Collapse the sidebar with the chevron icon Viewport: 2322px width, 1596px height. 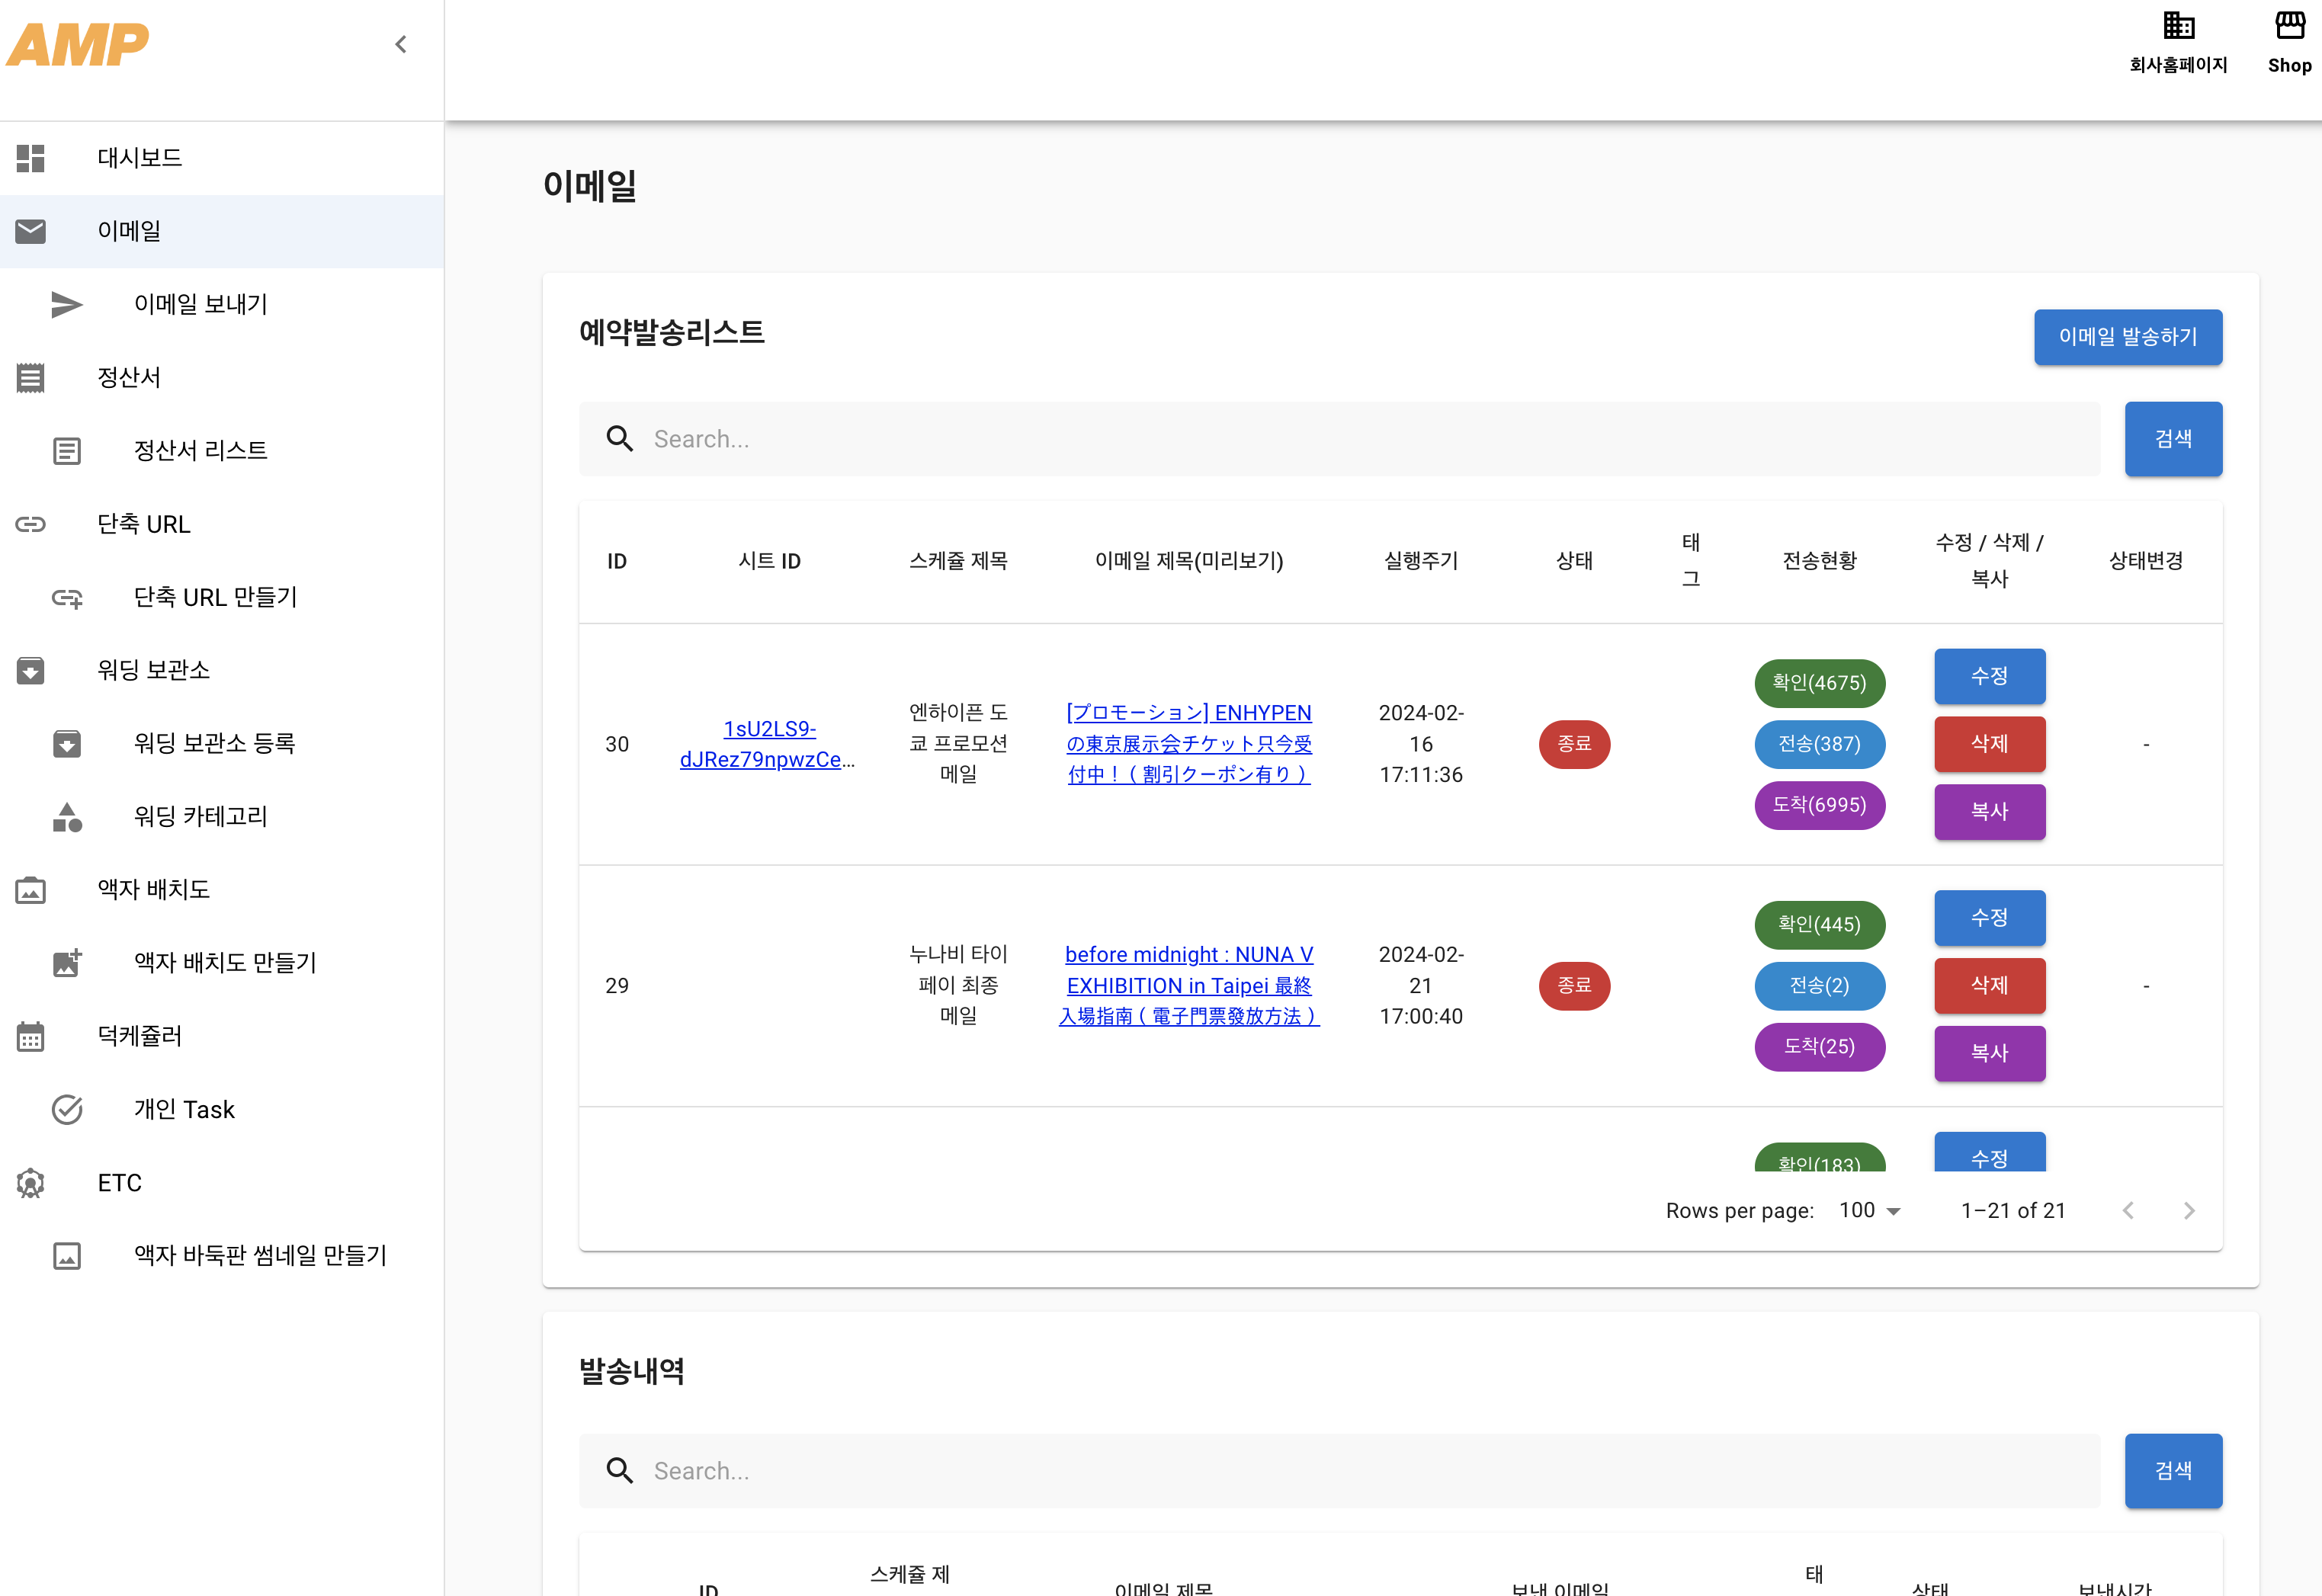coord(401,44)
